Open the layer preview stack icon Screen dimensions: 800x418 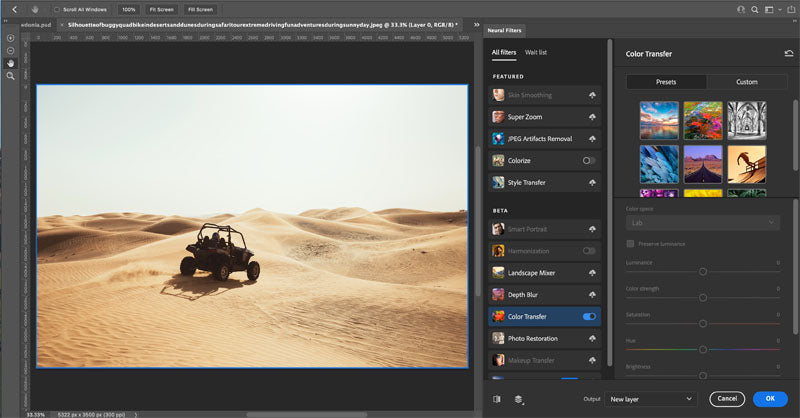[x=519, y=398]
